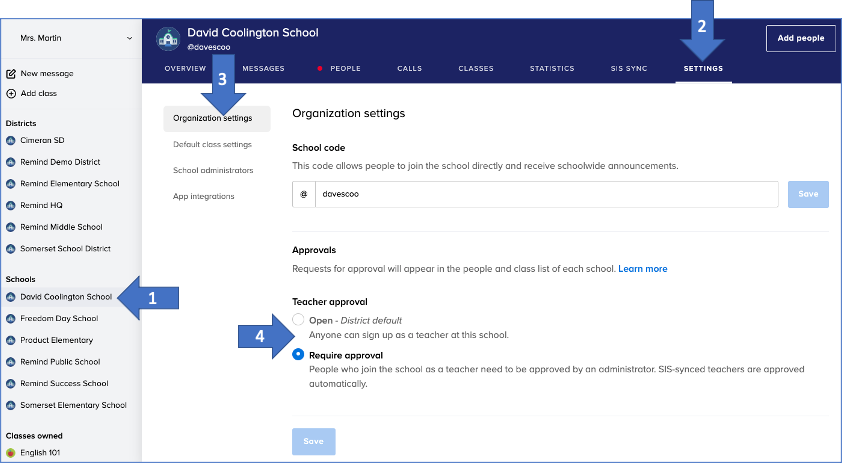Click the New message compose icon
Viewport: 842px width, 463px height.
11,74
